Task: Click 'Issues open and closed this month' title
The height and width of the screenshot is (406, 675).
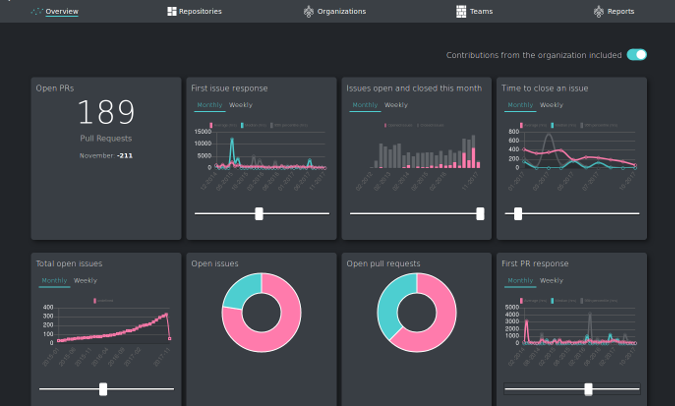Action: point(414,88)
